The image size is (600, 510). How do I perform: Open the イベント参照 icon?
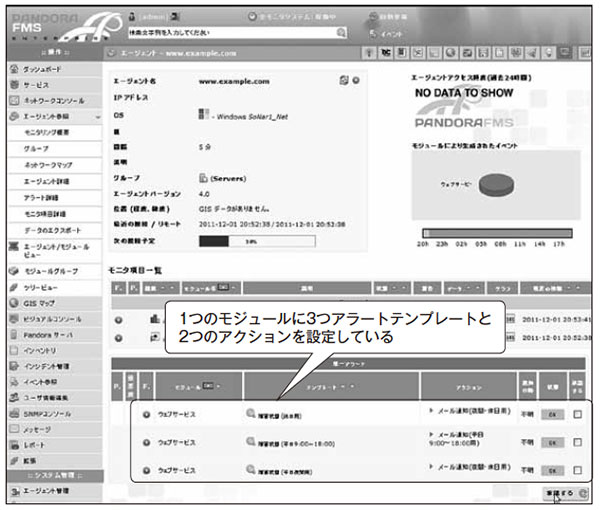[x=14, y=382]
